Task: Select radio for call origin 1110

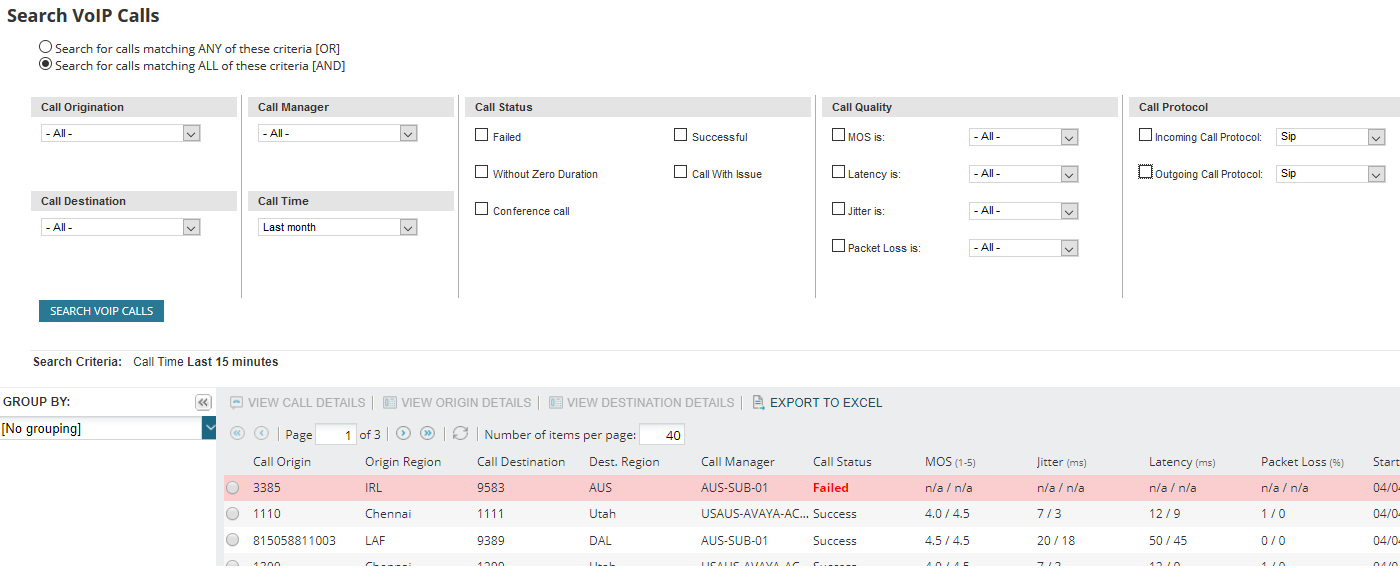Action: 233,514
